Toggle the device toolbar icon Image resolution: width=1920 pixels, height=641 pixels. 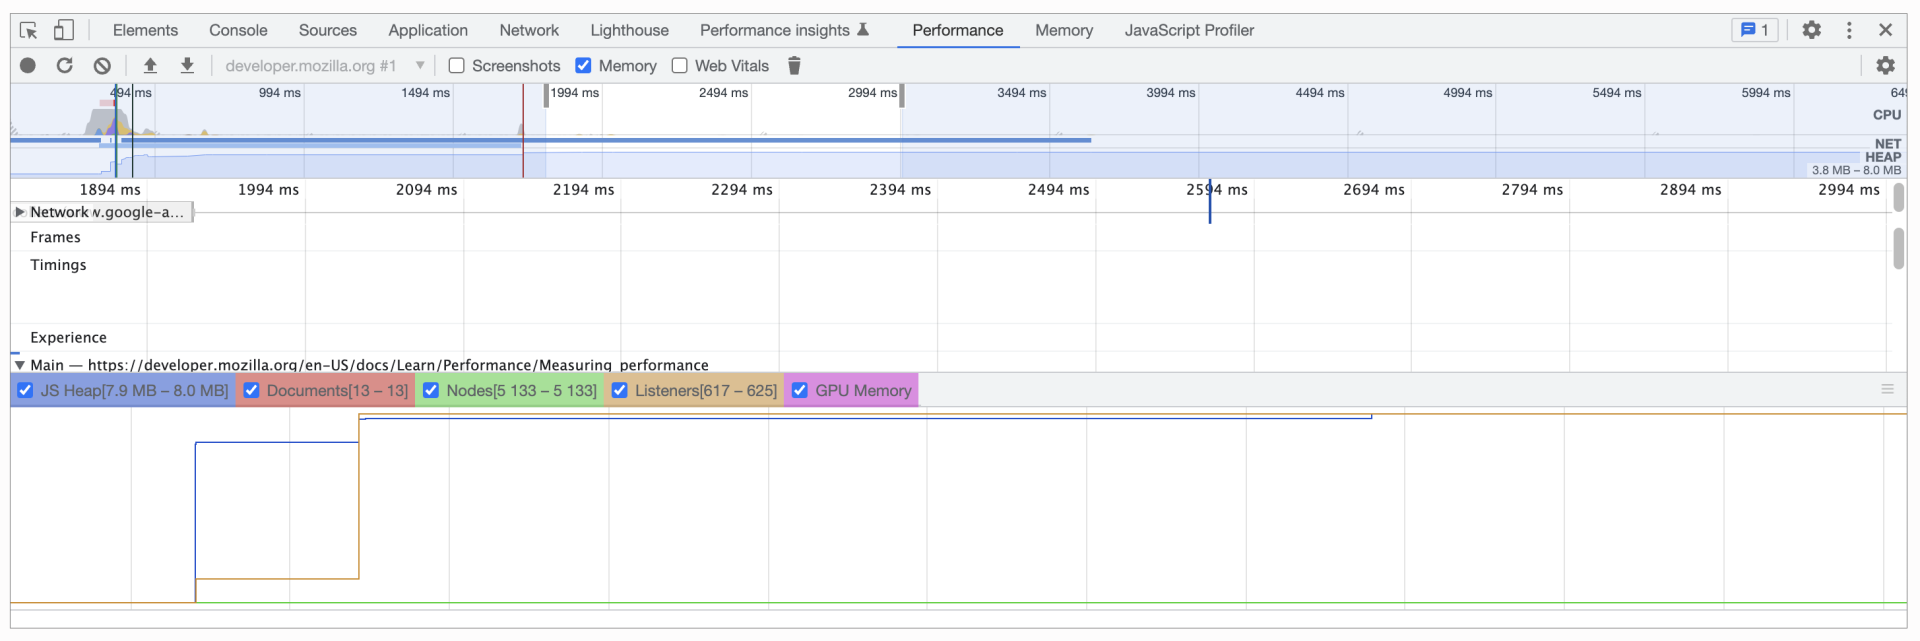pos(63,30)
